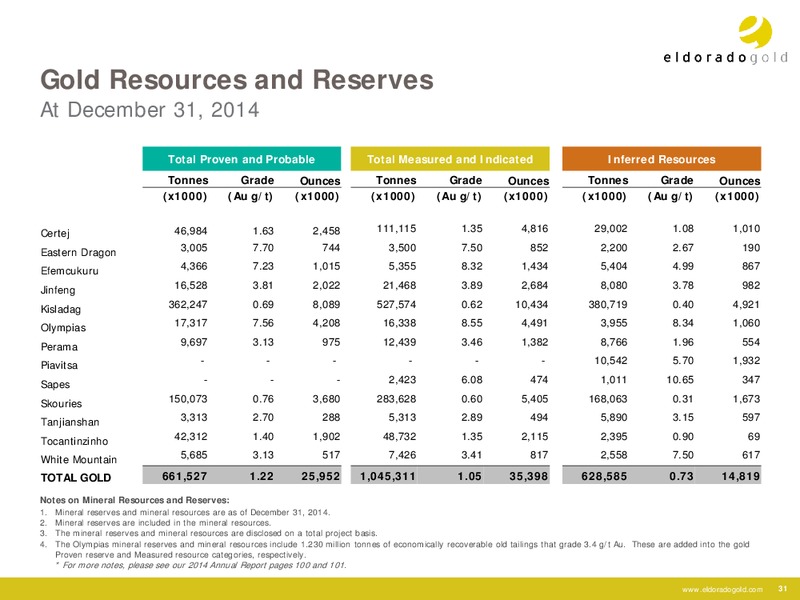The height and width of the screenshot is (600, 800).
Task: Click Skouries measured tonnes 283,628
Action: pyautogui.click(x=396, y=399)
